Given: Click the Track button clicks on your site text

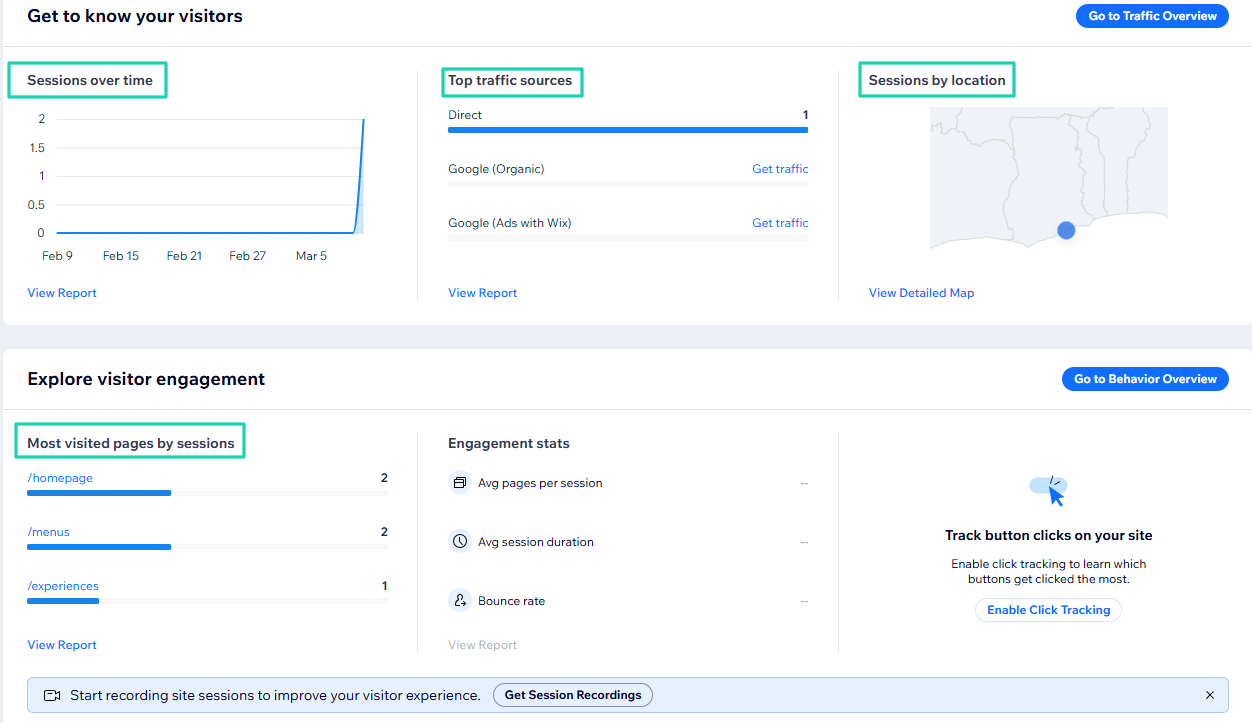Looking at the screenshot, I should pyautogui.click(x=1049, y=536).
